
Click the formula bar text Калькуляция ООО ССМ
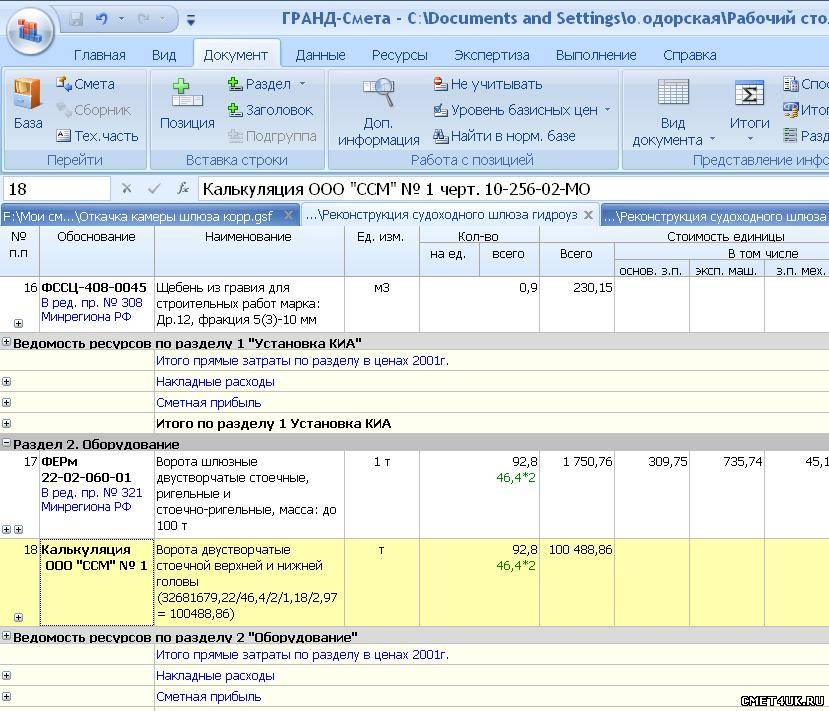coord(397,189)
